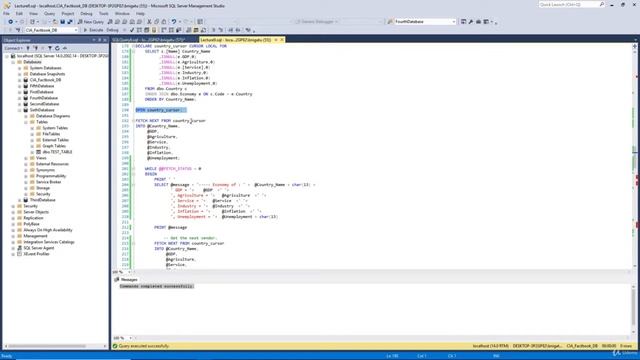This screenshot has width=640, height=360.
Task: Click Execute to run the query
Action: (x=93, y=30)
